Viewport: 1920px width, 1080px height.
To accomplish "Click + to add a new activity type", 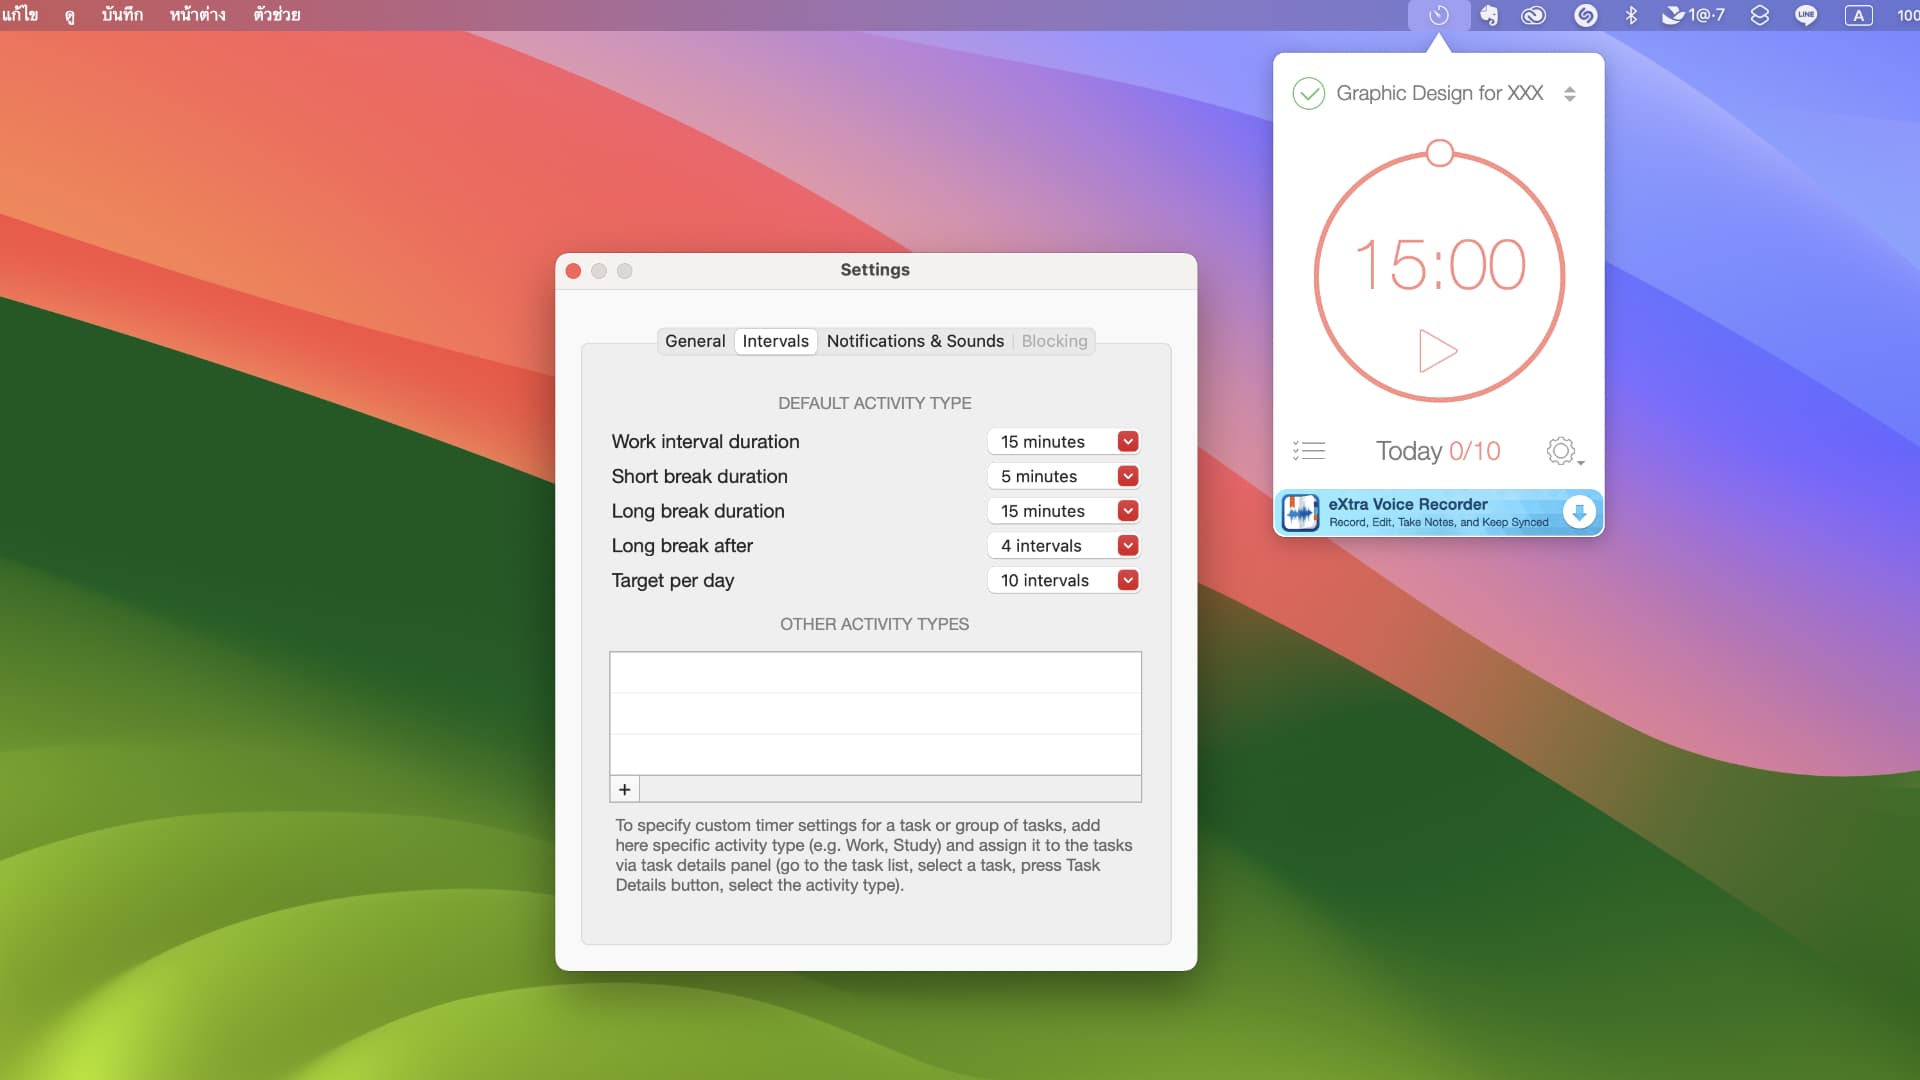I will [x=623, y=789].
